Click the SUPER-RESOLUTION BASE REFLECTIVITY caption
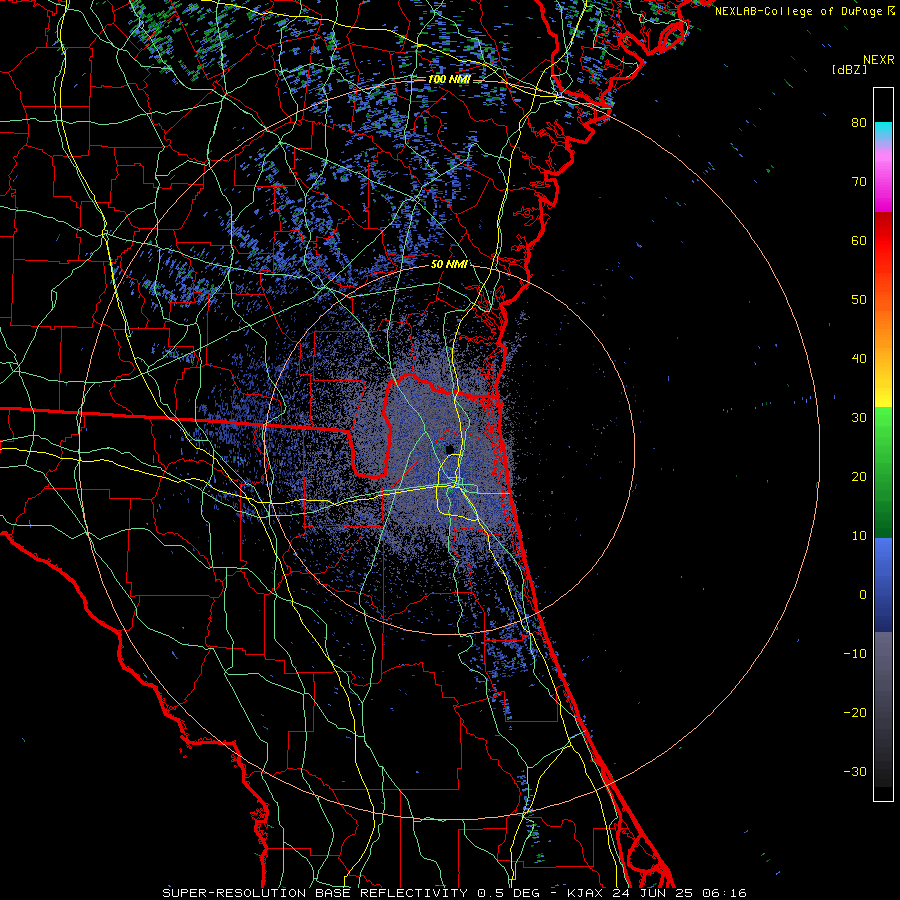Image resolution: width=900 pixels, height=900 pixels. 315,893
